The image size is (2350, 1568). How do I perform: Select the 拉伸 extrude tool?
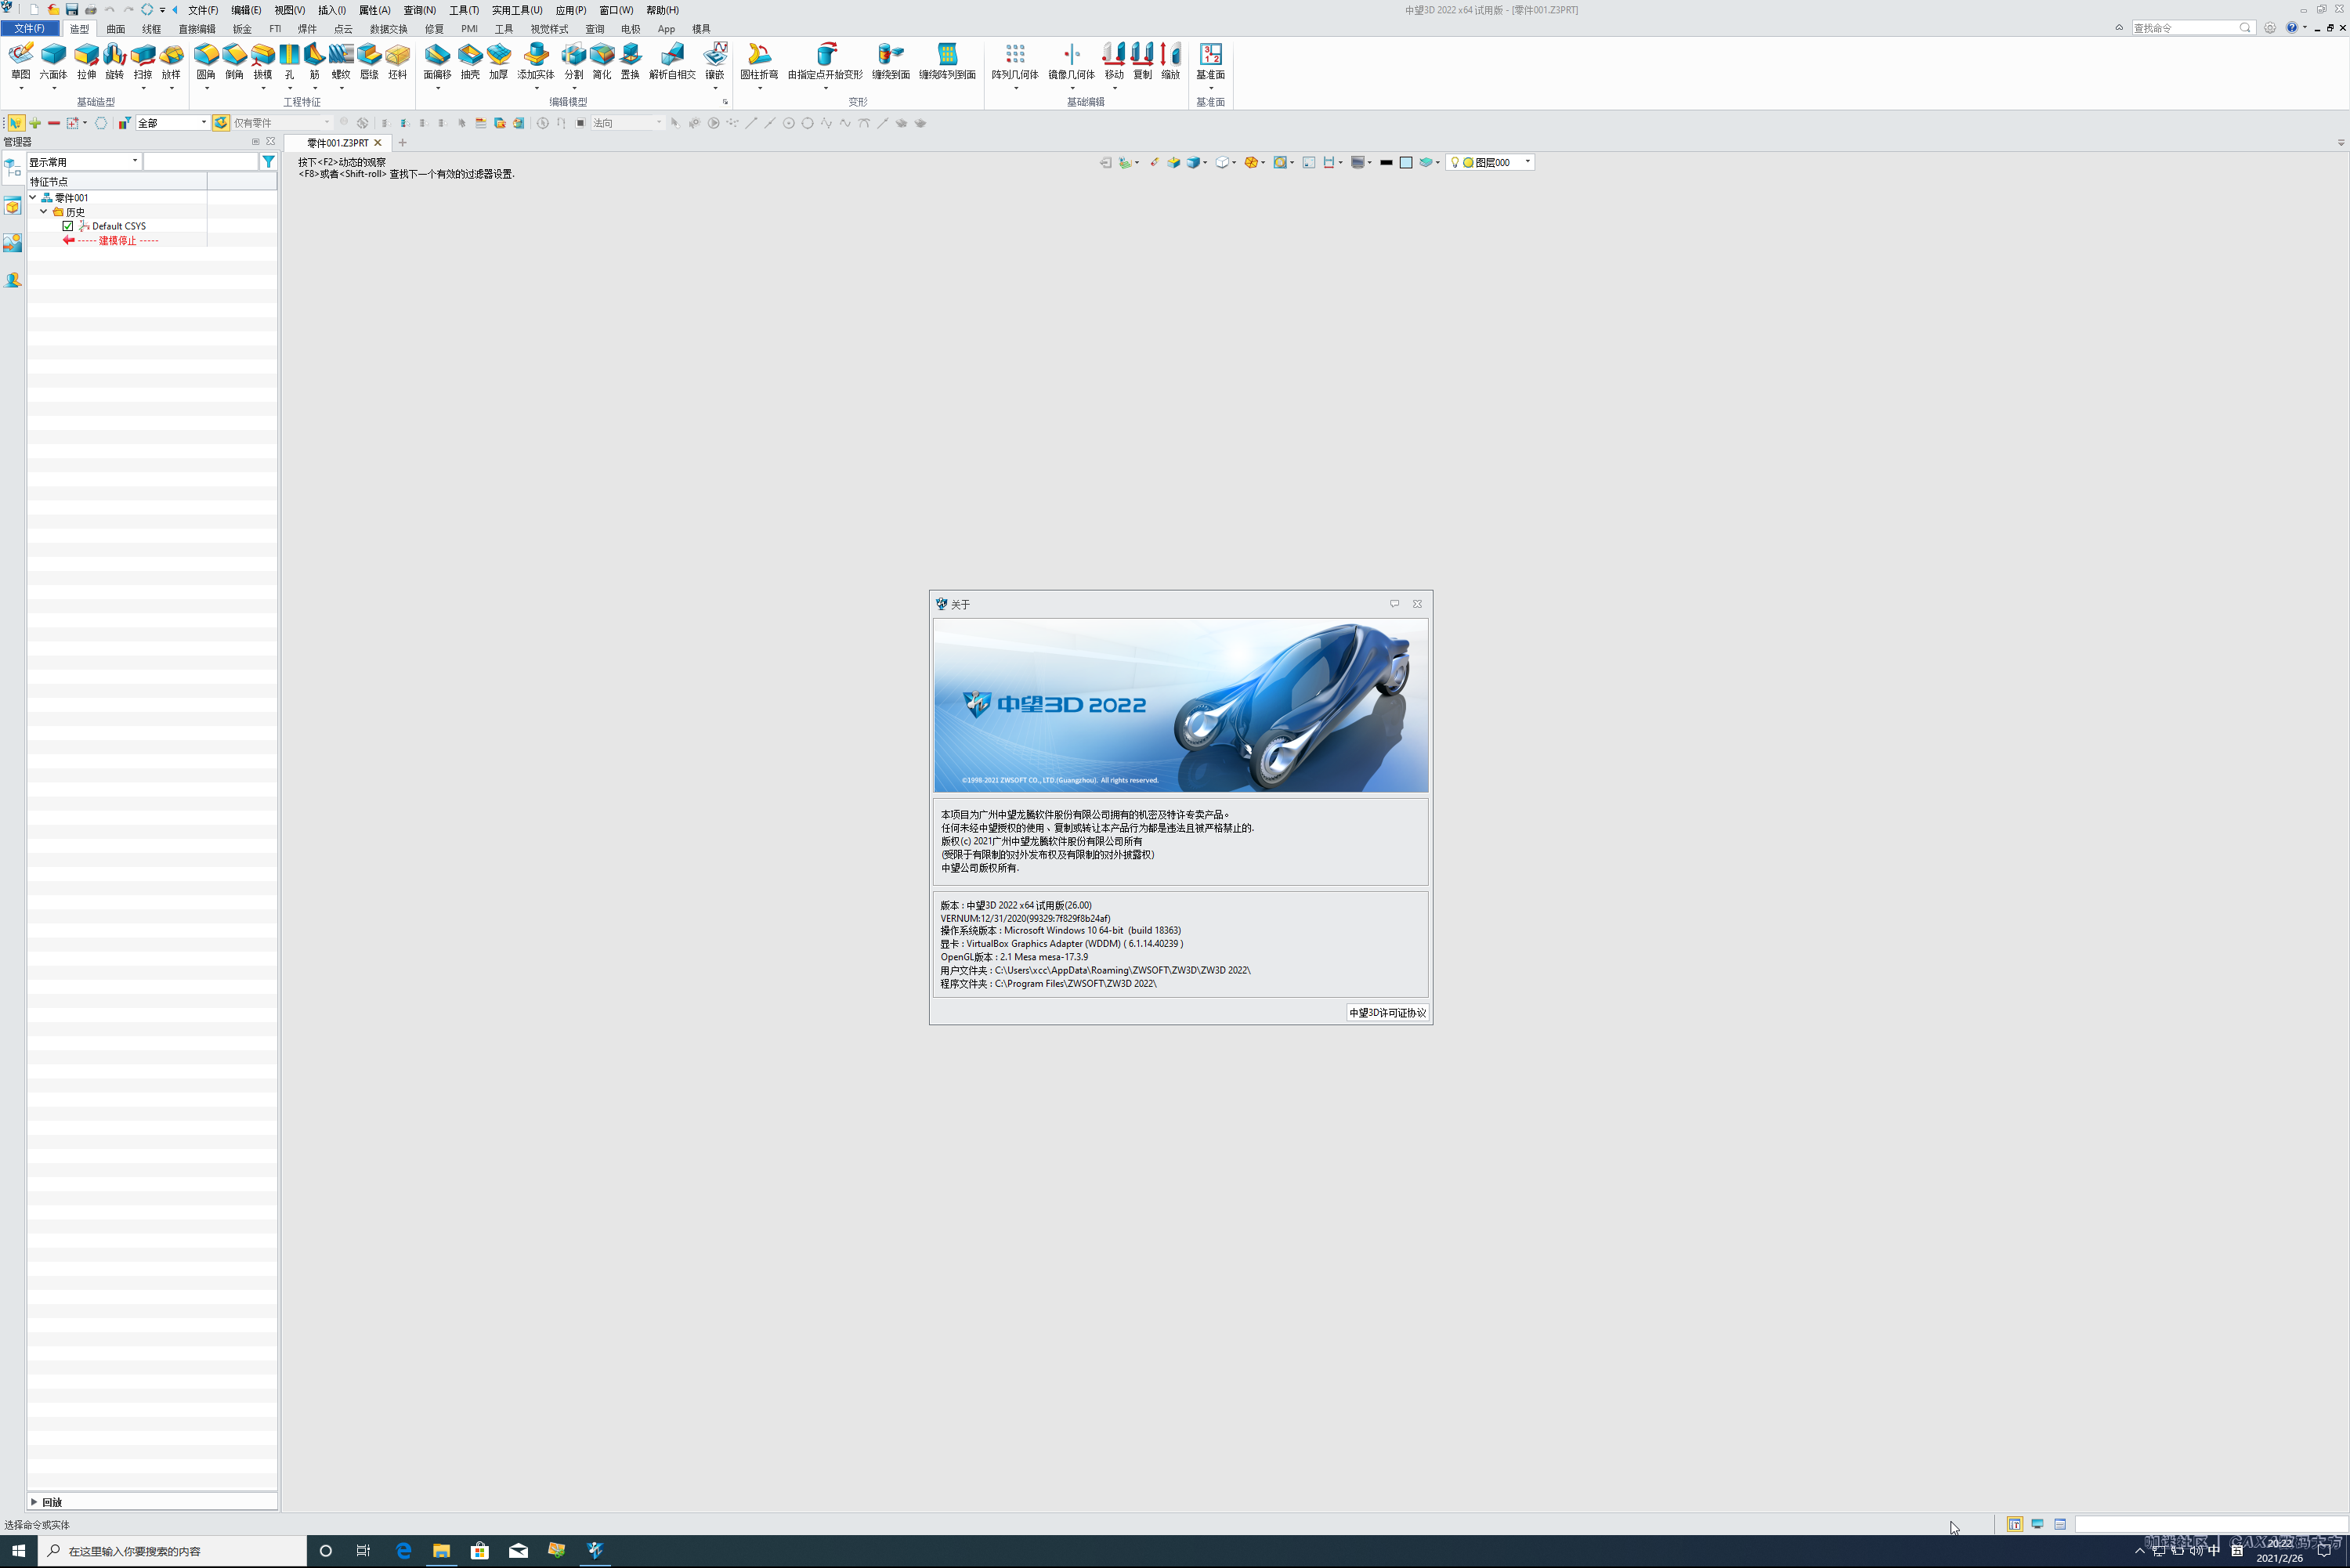click(x=86, y=60)
